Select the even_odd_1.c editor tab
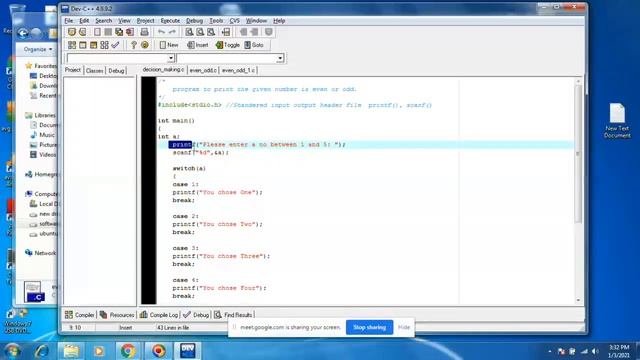640x360 pixels. point(238,70)
